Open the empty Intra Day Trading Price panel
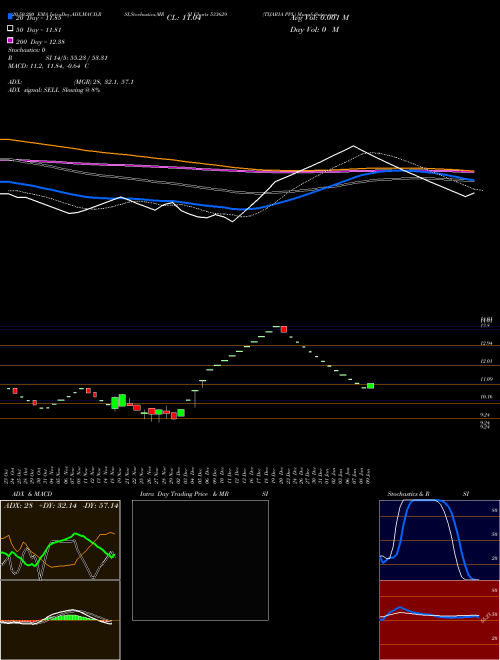Screen dimensions: 500x660 click(200, 560)
